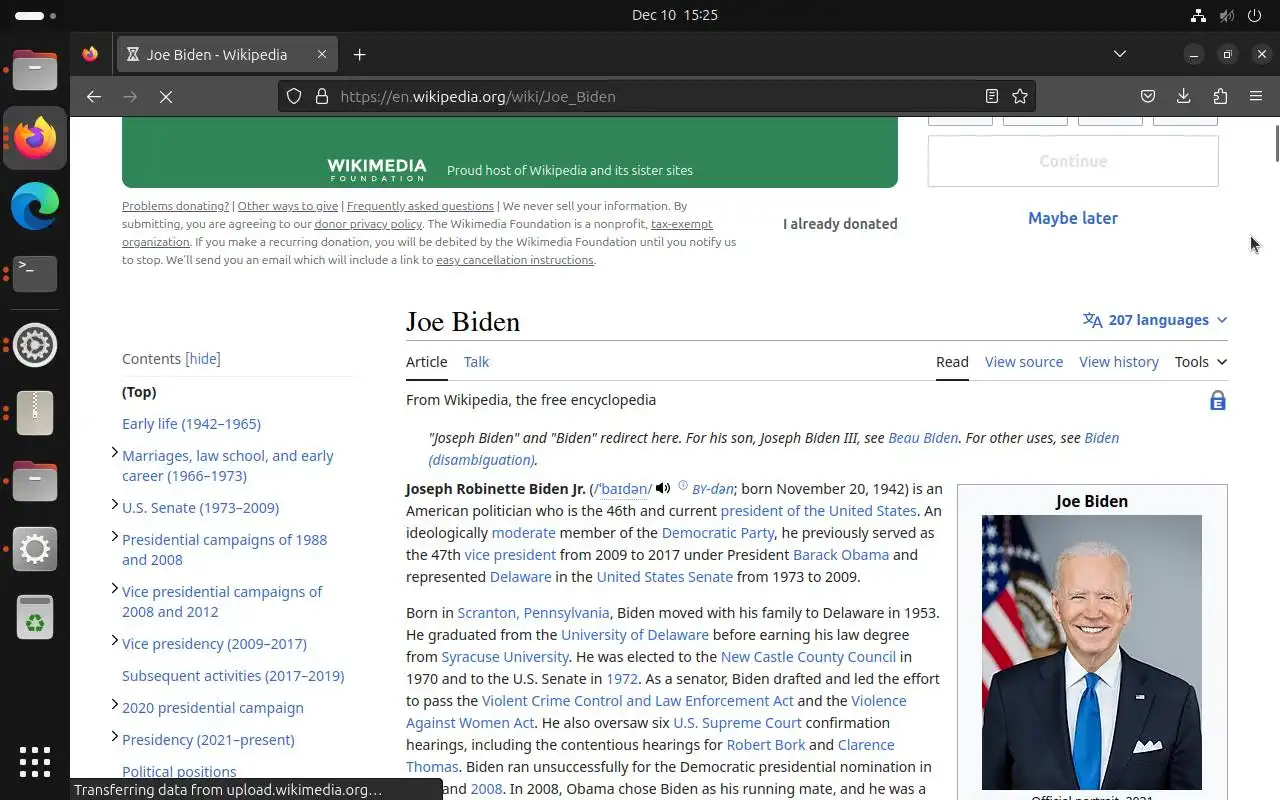
Task: Open the Beau Biden link
Action: tap(923, 438)
